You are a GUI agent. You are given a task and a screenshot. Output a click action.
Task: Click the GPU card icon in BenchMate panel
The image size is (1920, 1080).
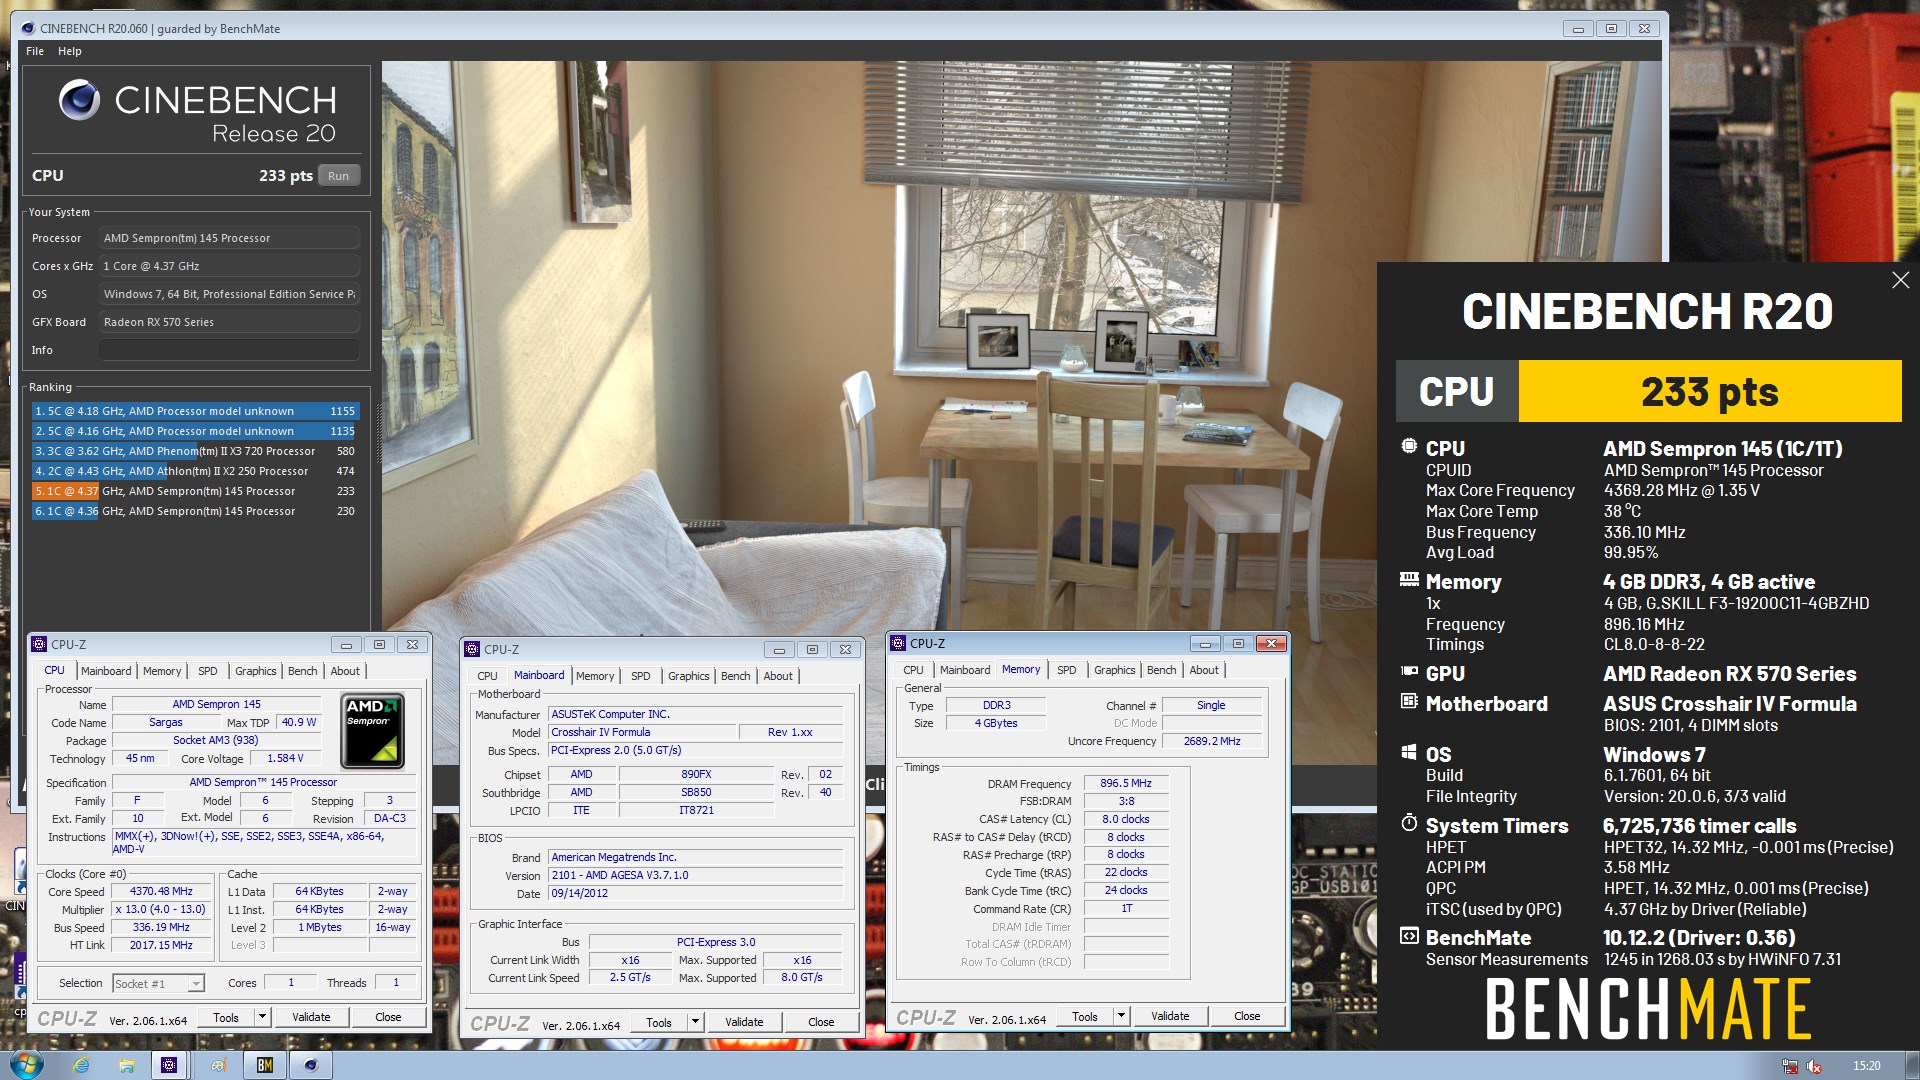[x=1409, y=671]
